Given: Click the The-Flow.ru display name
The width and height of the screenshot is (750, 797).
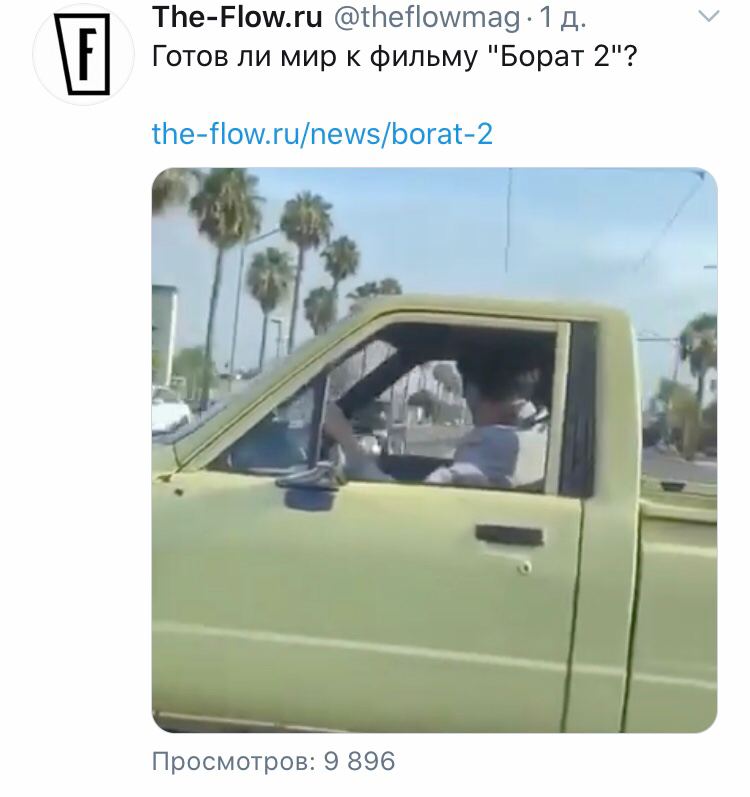Looking at the screenshot, I should (x=237, y=18).
